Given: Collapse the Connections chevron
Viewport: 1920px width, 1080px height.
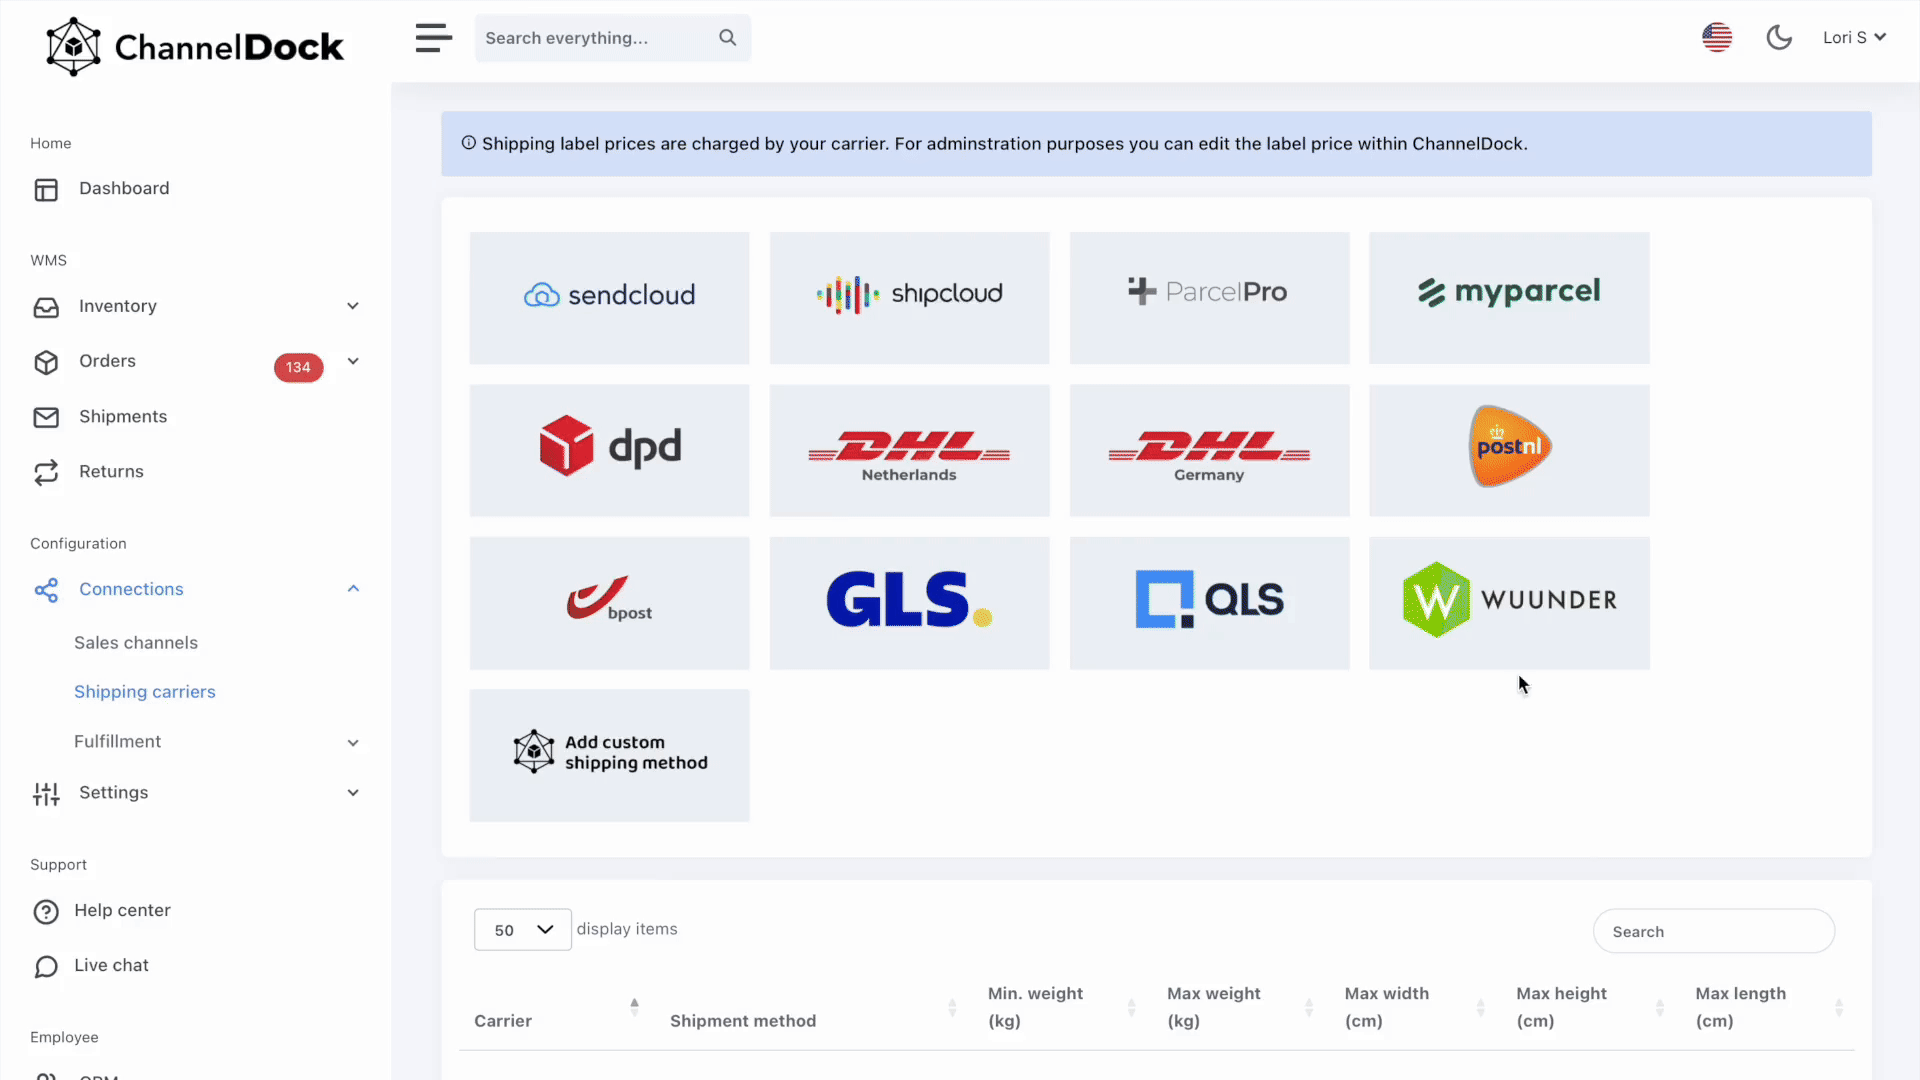Looking at the screenshot, I should [353, 589].
